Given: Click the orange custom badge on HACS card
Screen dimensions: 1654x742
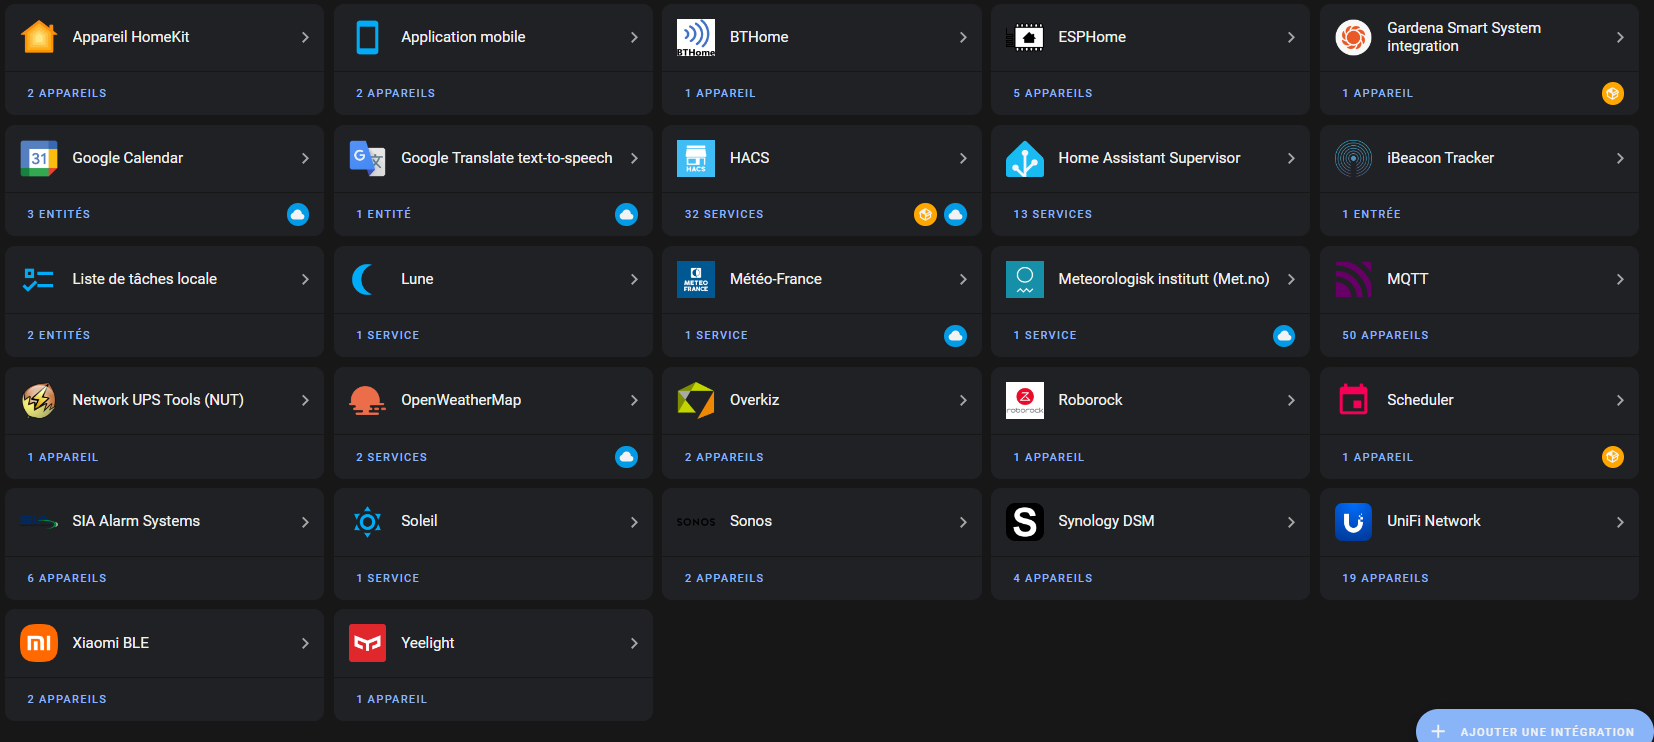Looking at the screenshot, I should point(926,214).
